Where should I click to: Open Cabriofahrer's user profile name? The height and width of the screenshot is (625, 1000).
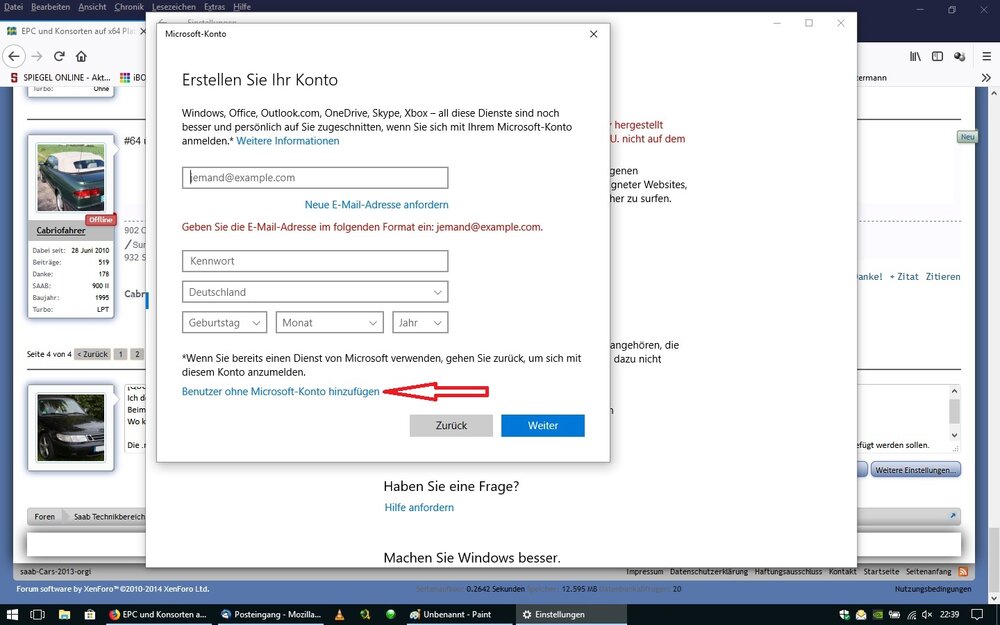61,230
